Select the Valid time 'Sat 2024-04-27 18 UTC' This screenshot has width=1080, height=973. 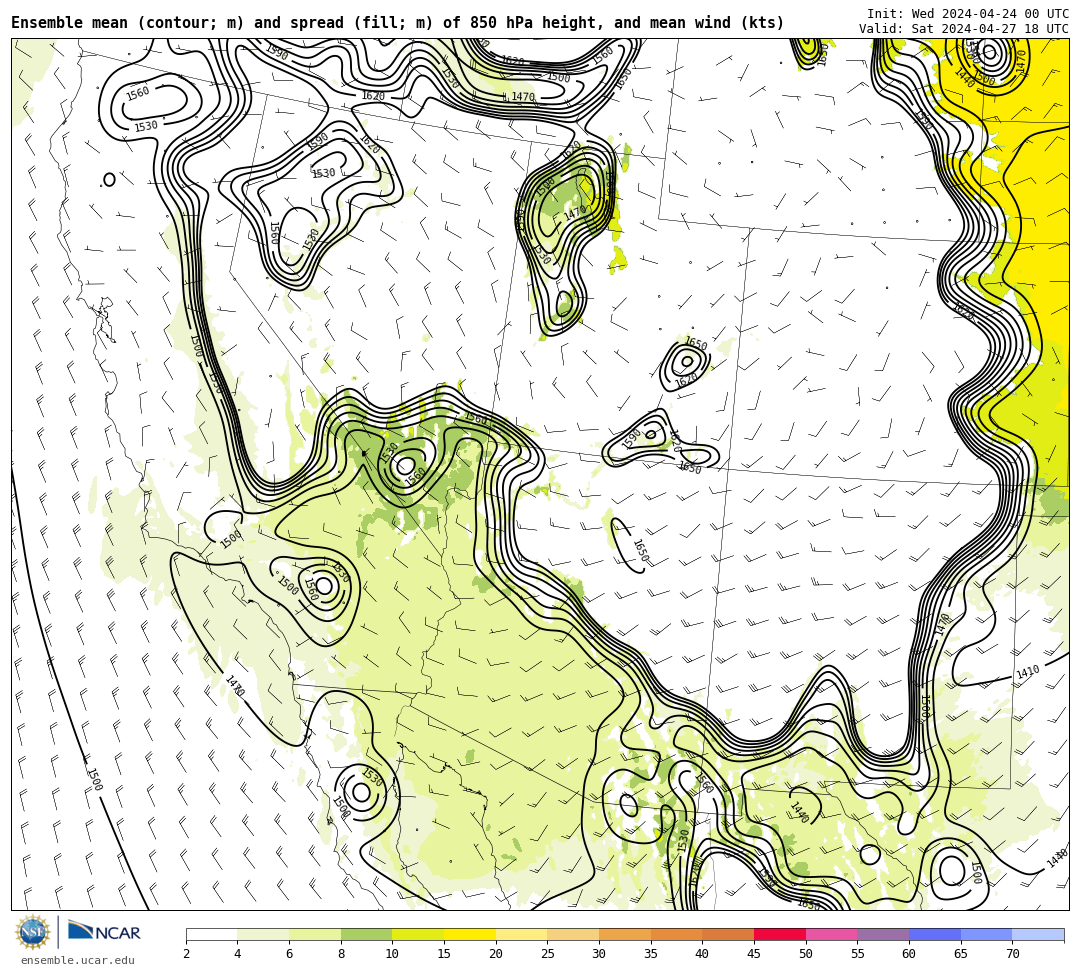pos(990,28)
